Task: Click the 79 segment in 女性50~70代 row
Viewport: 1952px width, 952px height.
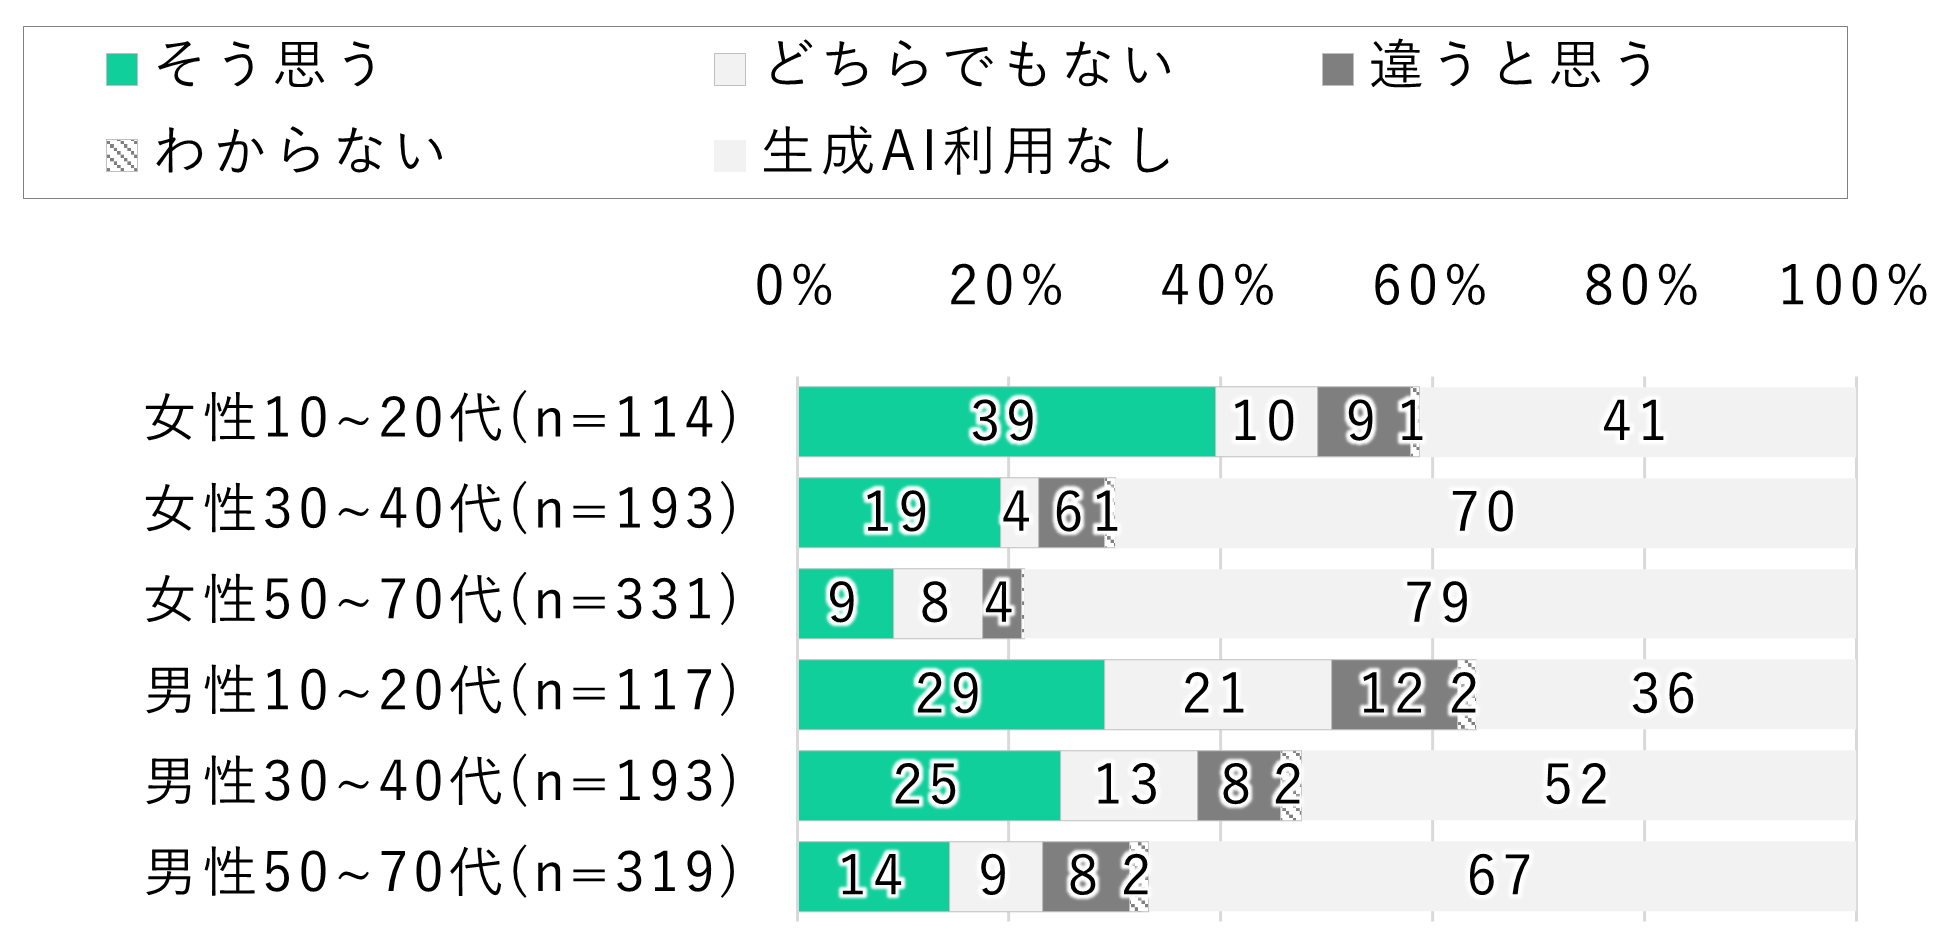Action: [1438, 603]
